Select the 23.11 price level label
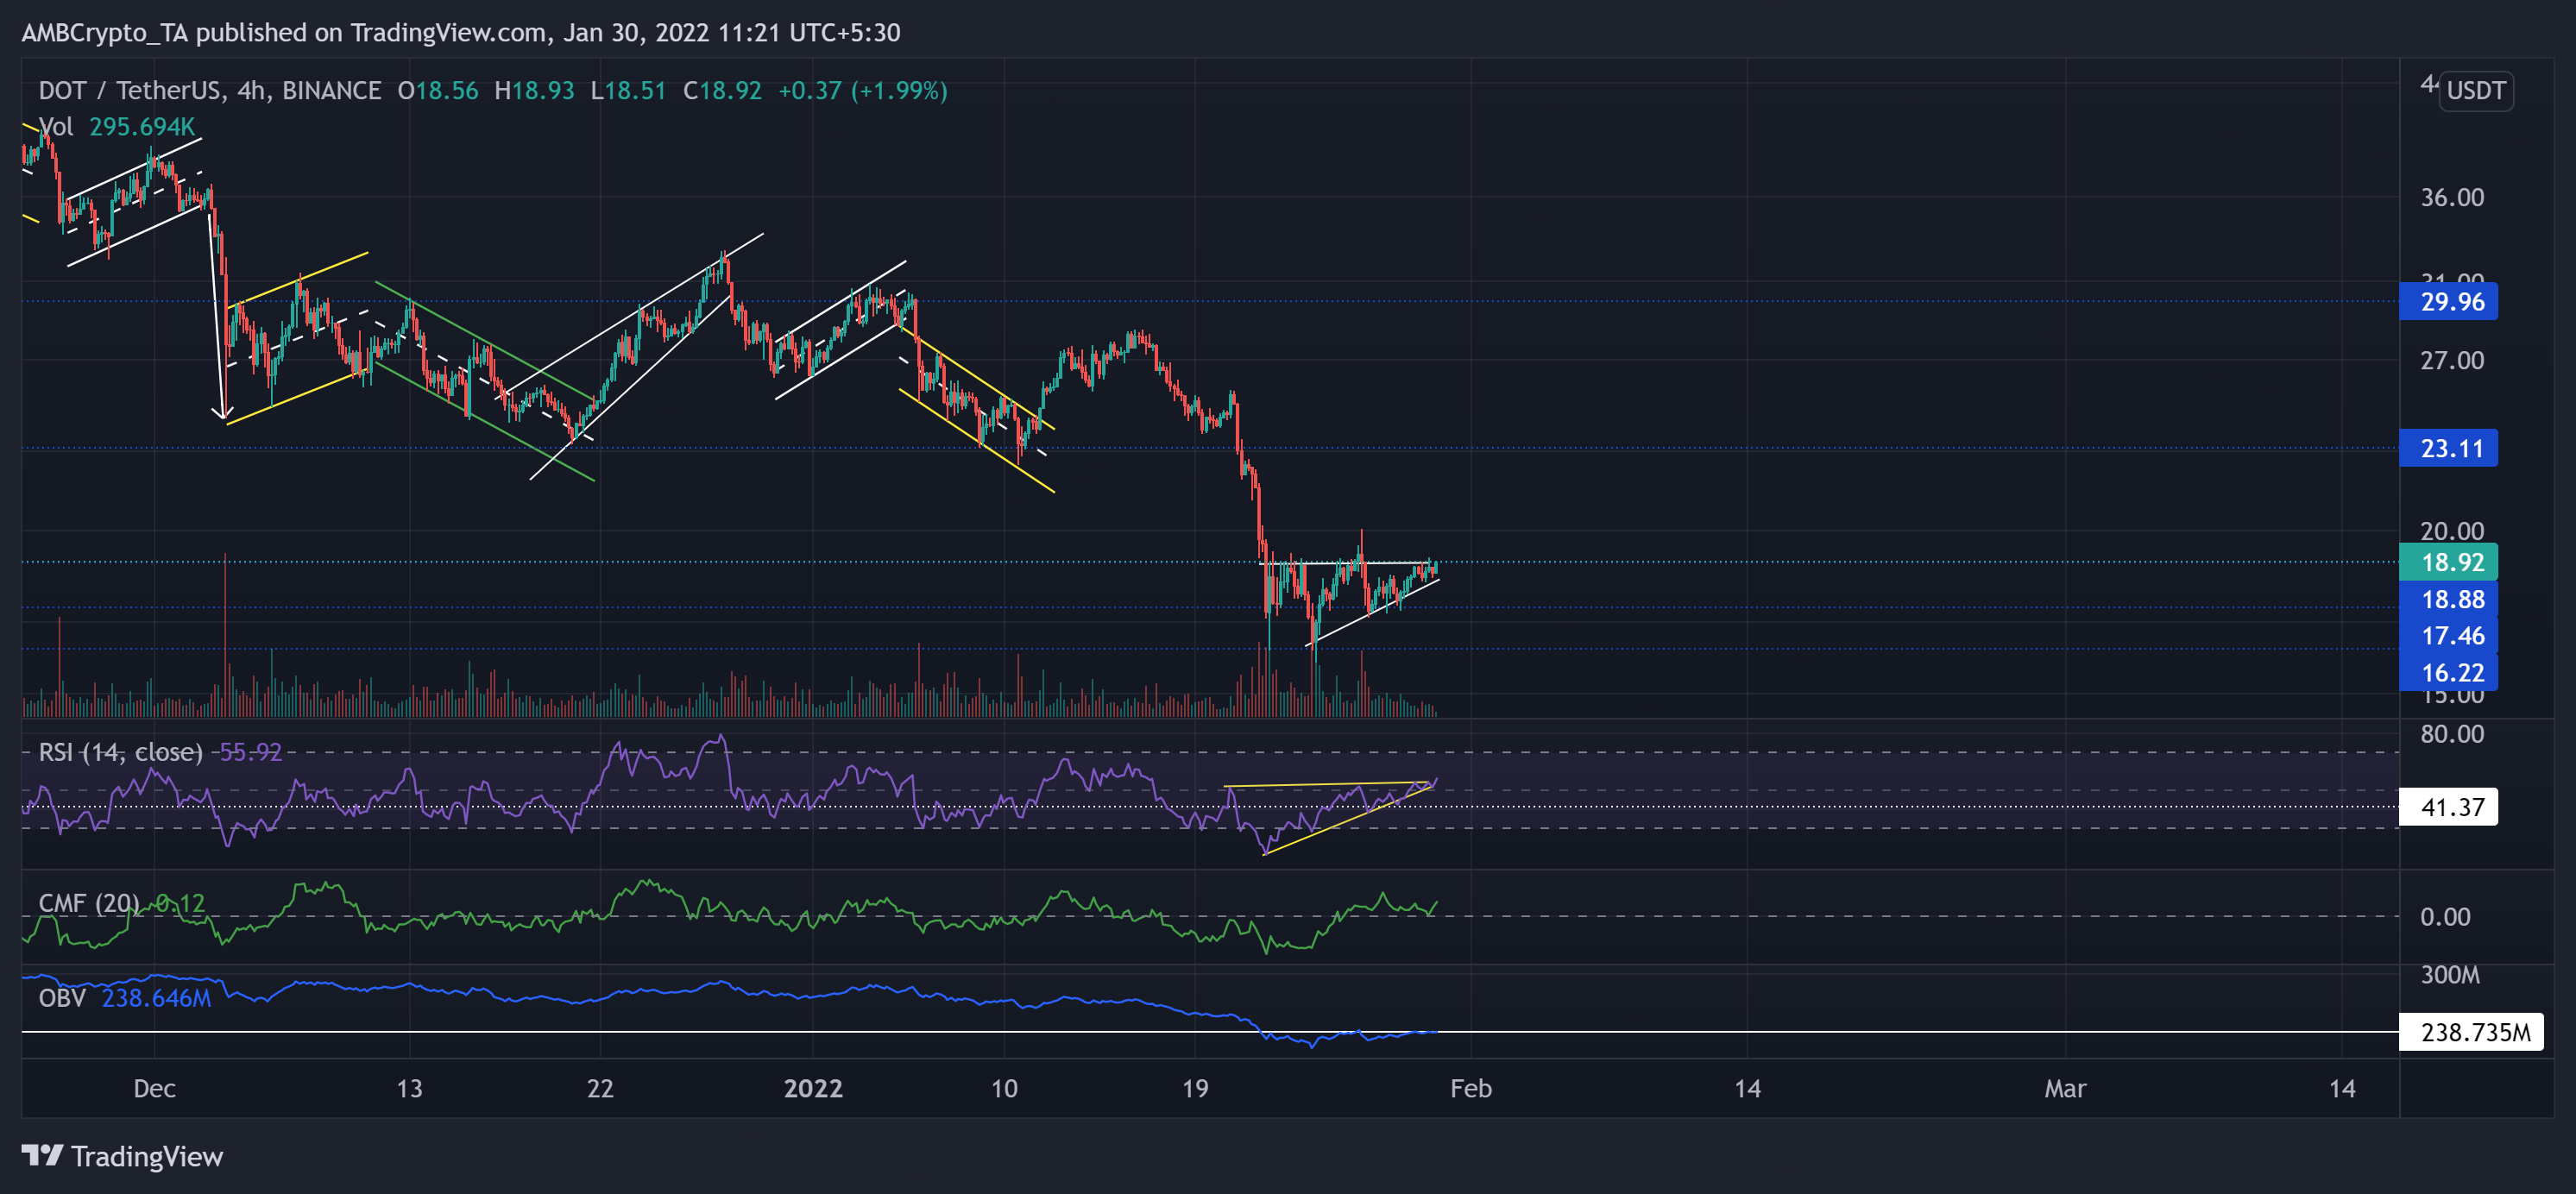This screenshot has height=1194, width=2576. 2447,448
